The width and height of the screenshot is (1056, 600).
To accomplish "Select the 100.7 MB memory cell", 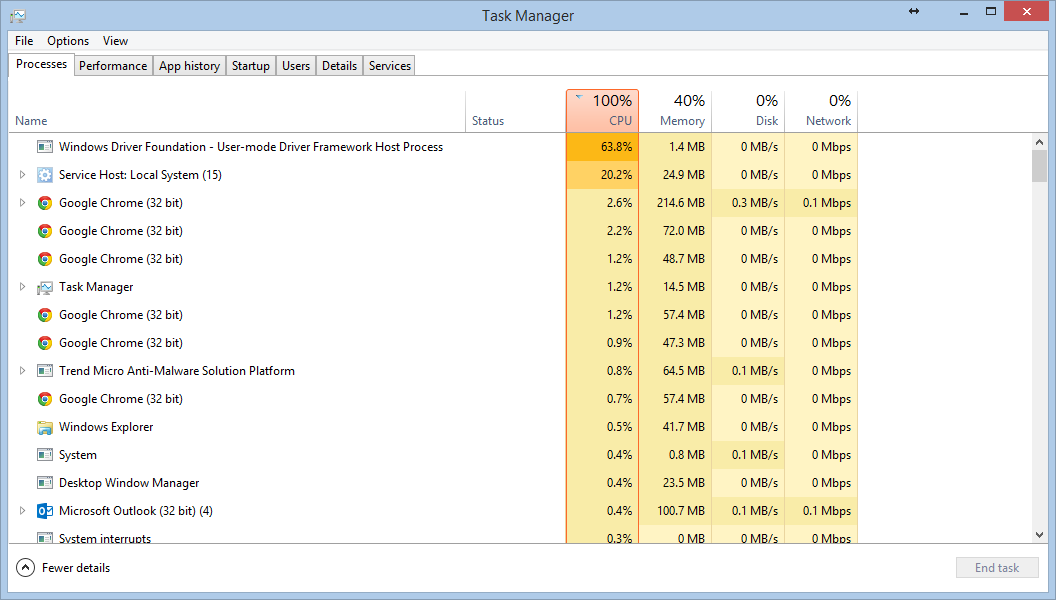I will 675,511.
